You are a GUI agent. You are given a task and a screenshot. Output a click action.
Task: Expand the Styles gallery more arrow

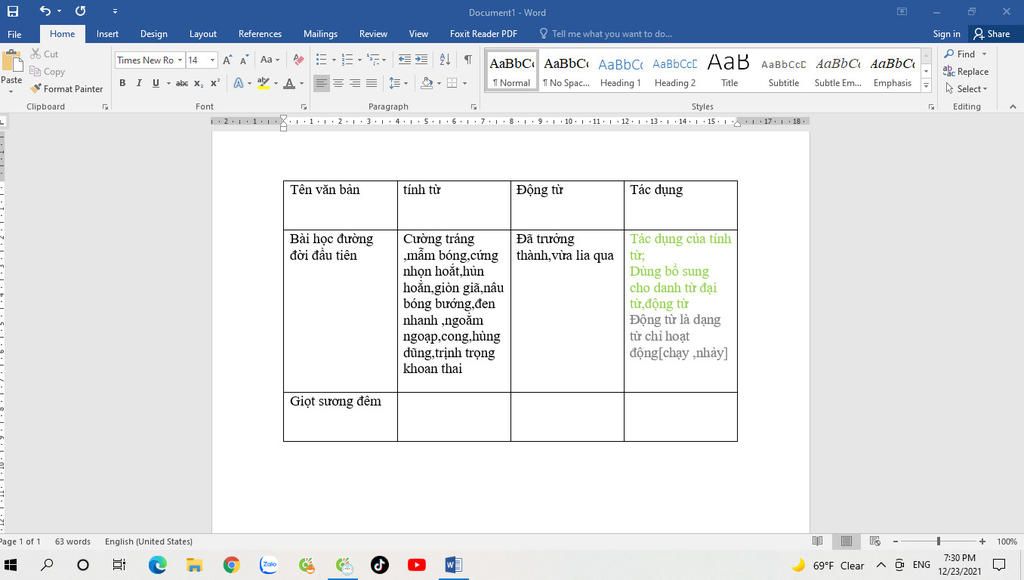click(926, 86)
